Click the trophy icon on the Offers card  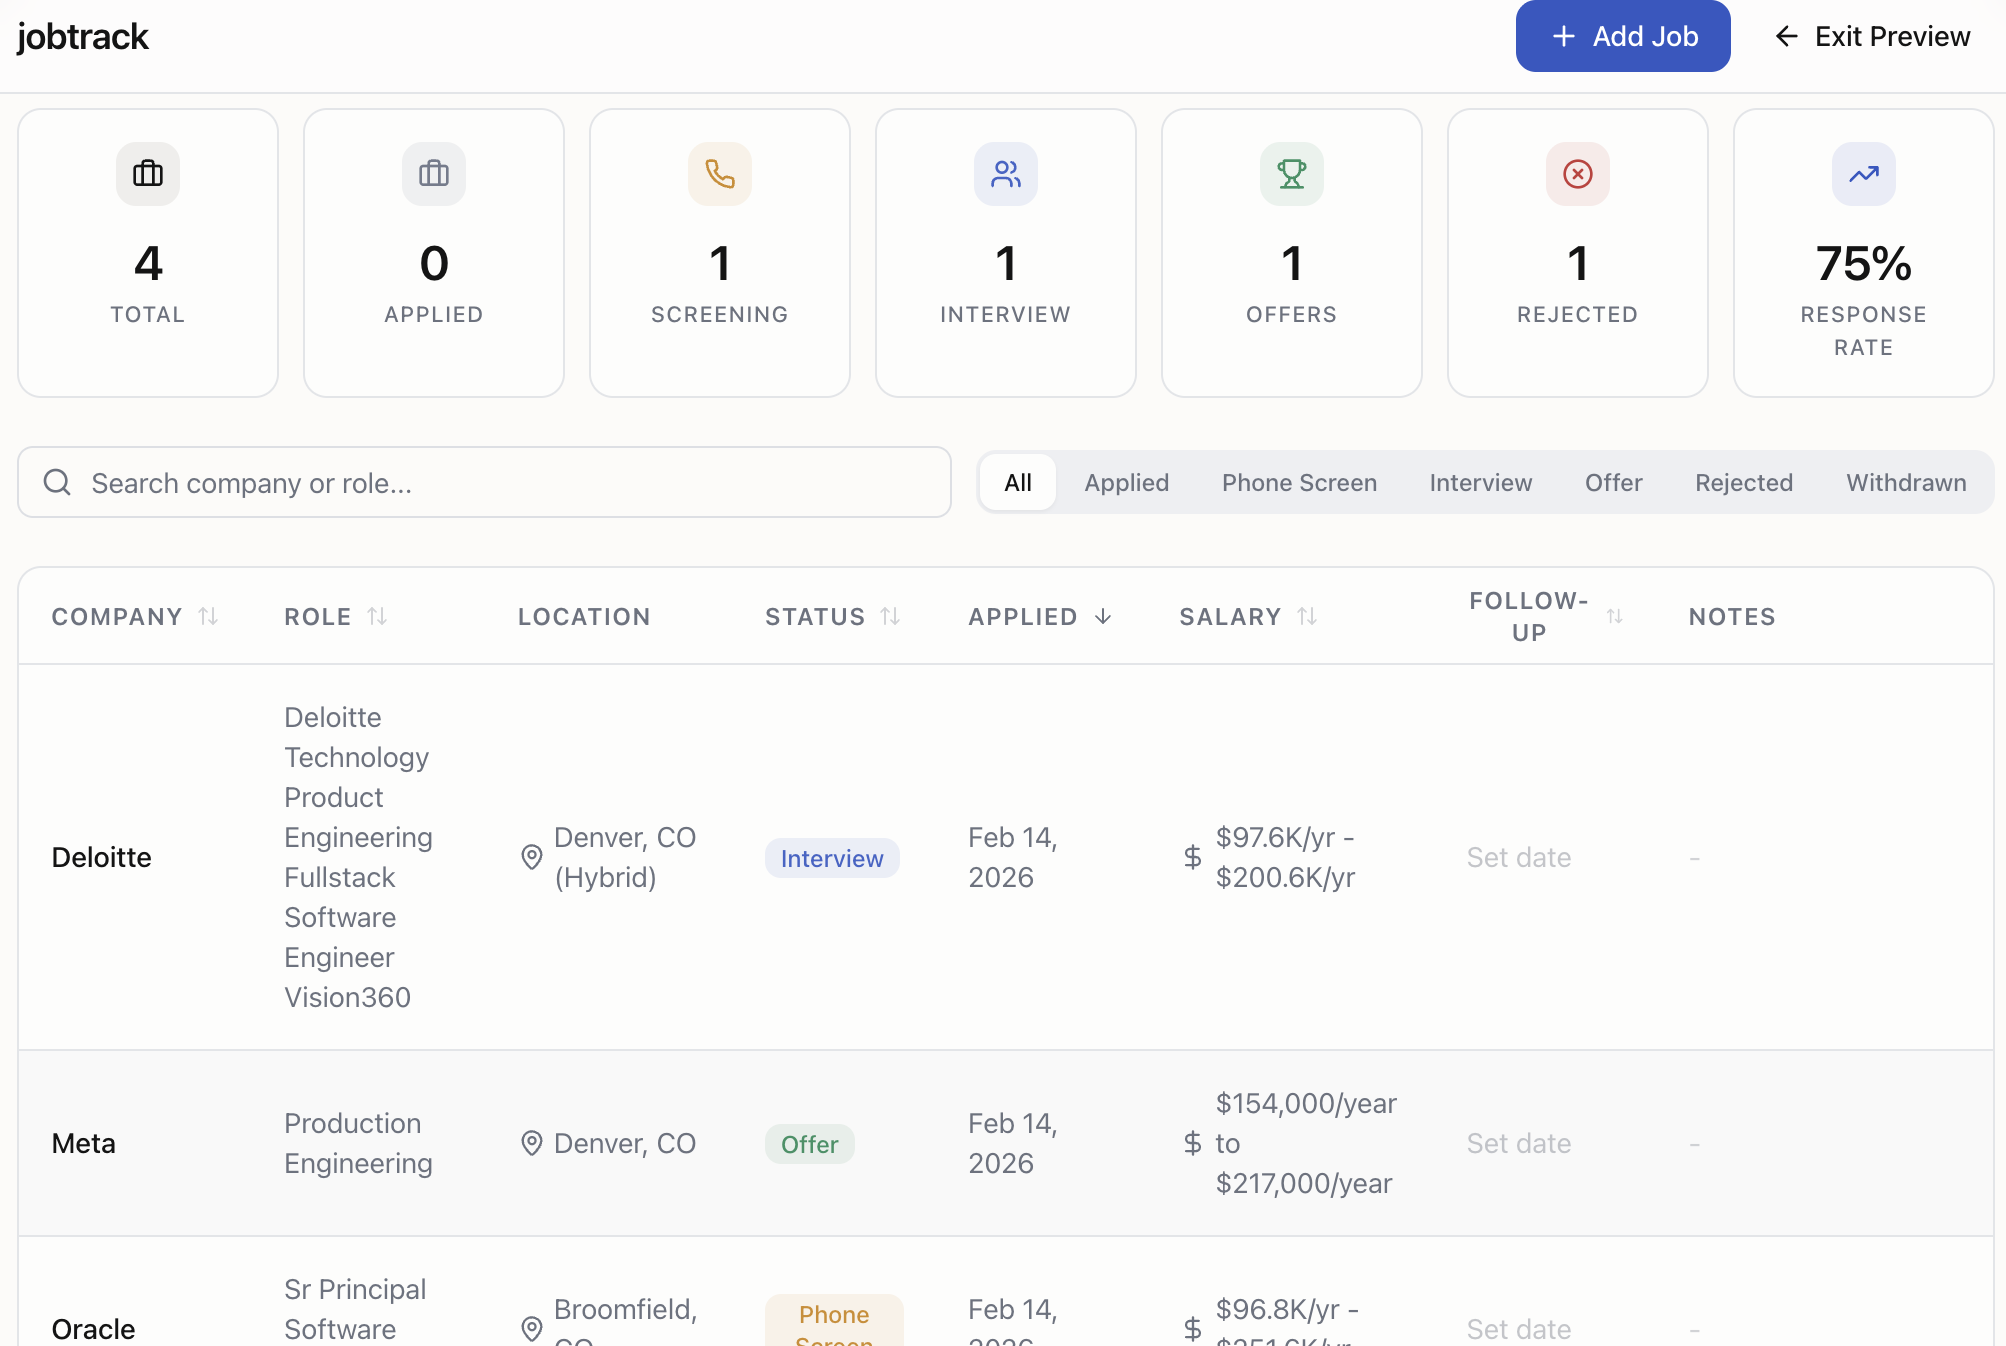pos(1291,173)
